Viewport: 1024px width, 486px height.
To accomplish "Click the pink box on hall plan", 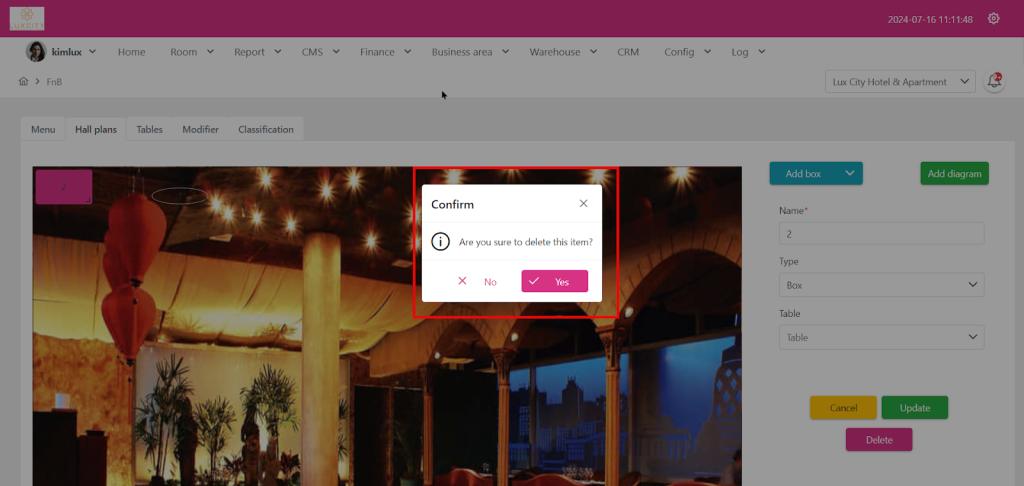I will pos(64,187).
